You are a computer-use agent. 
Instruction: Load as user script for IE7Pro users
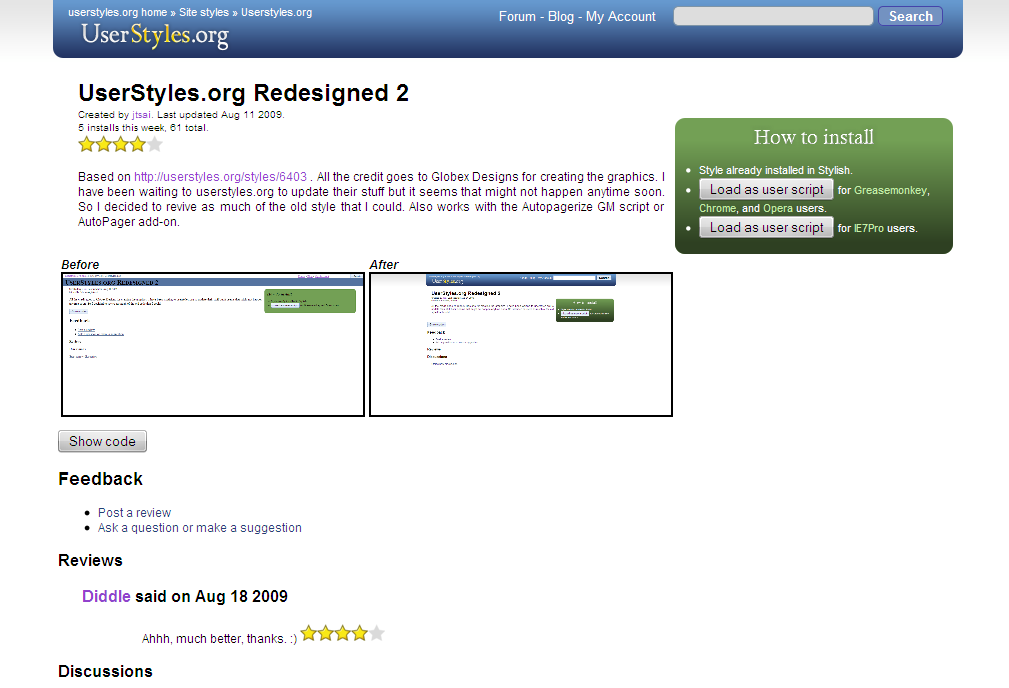(x=766, y=227)
